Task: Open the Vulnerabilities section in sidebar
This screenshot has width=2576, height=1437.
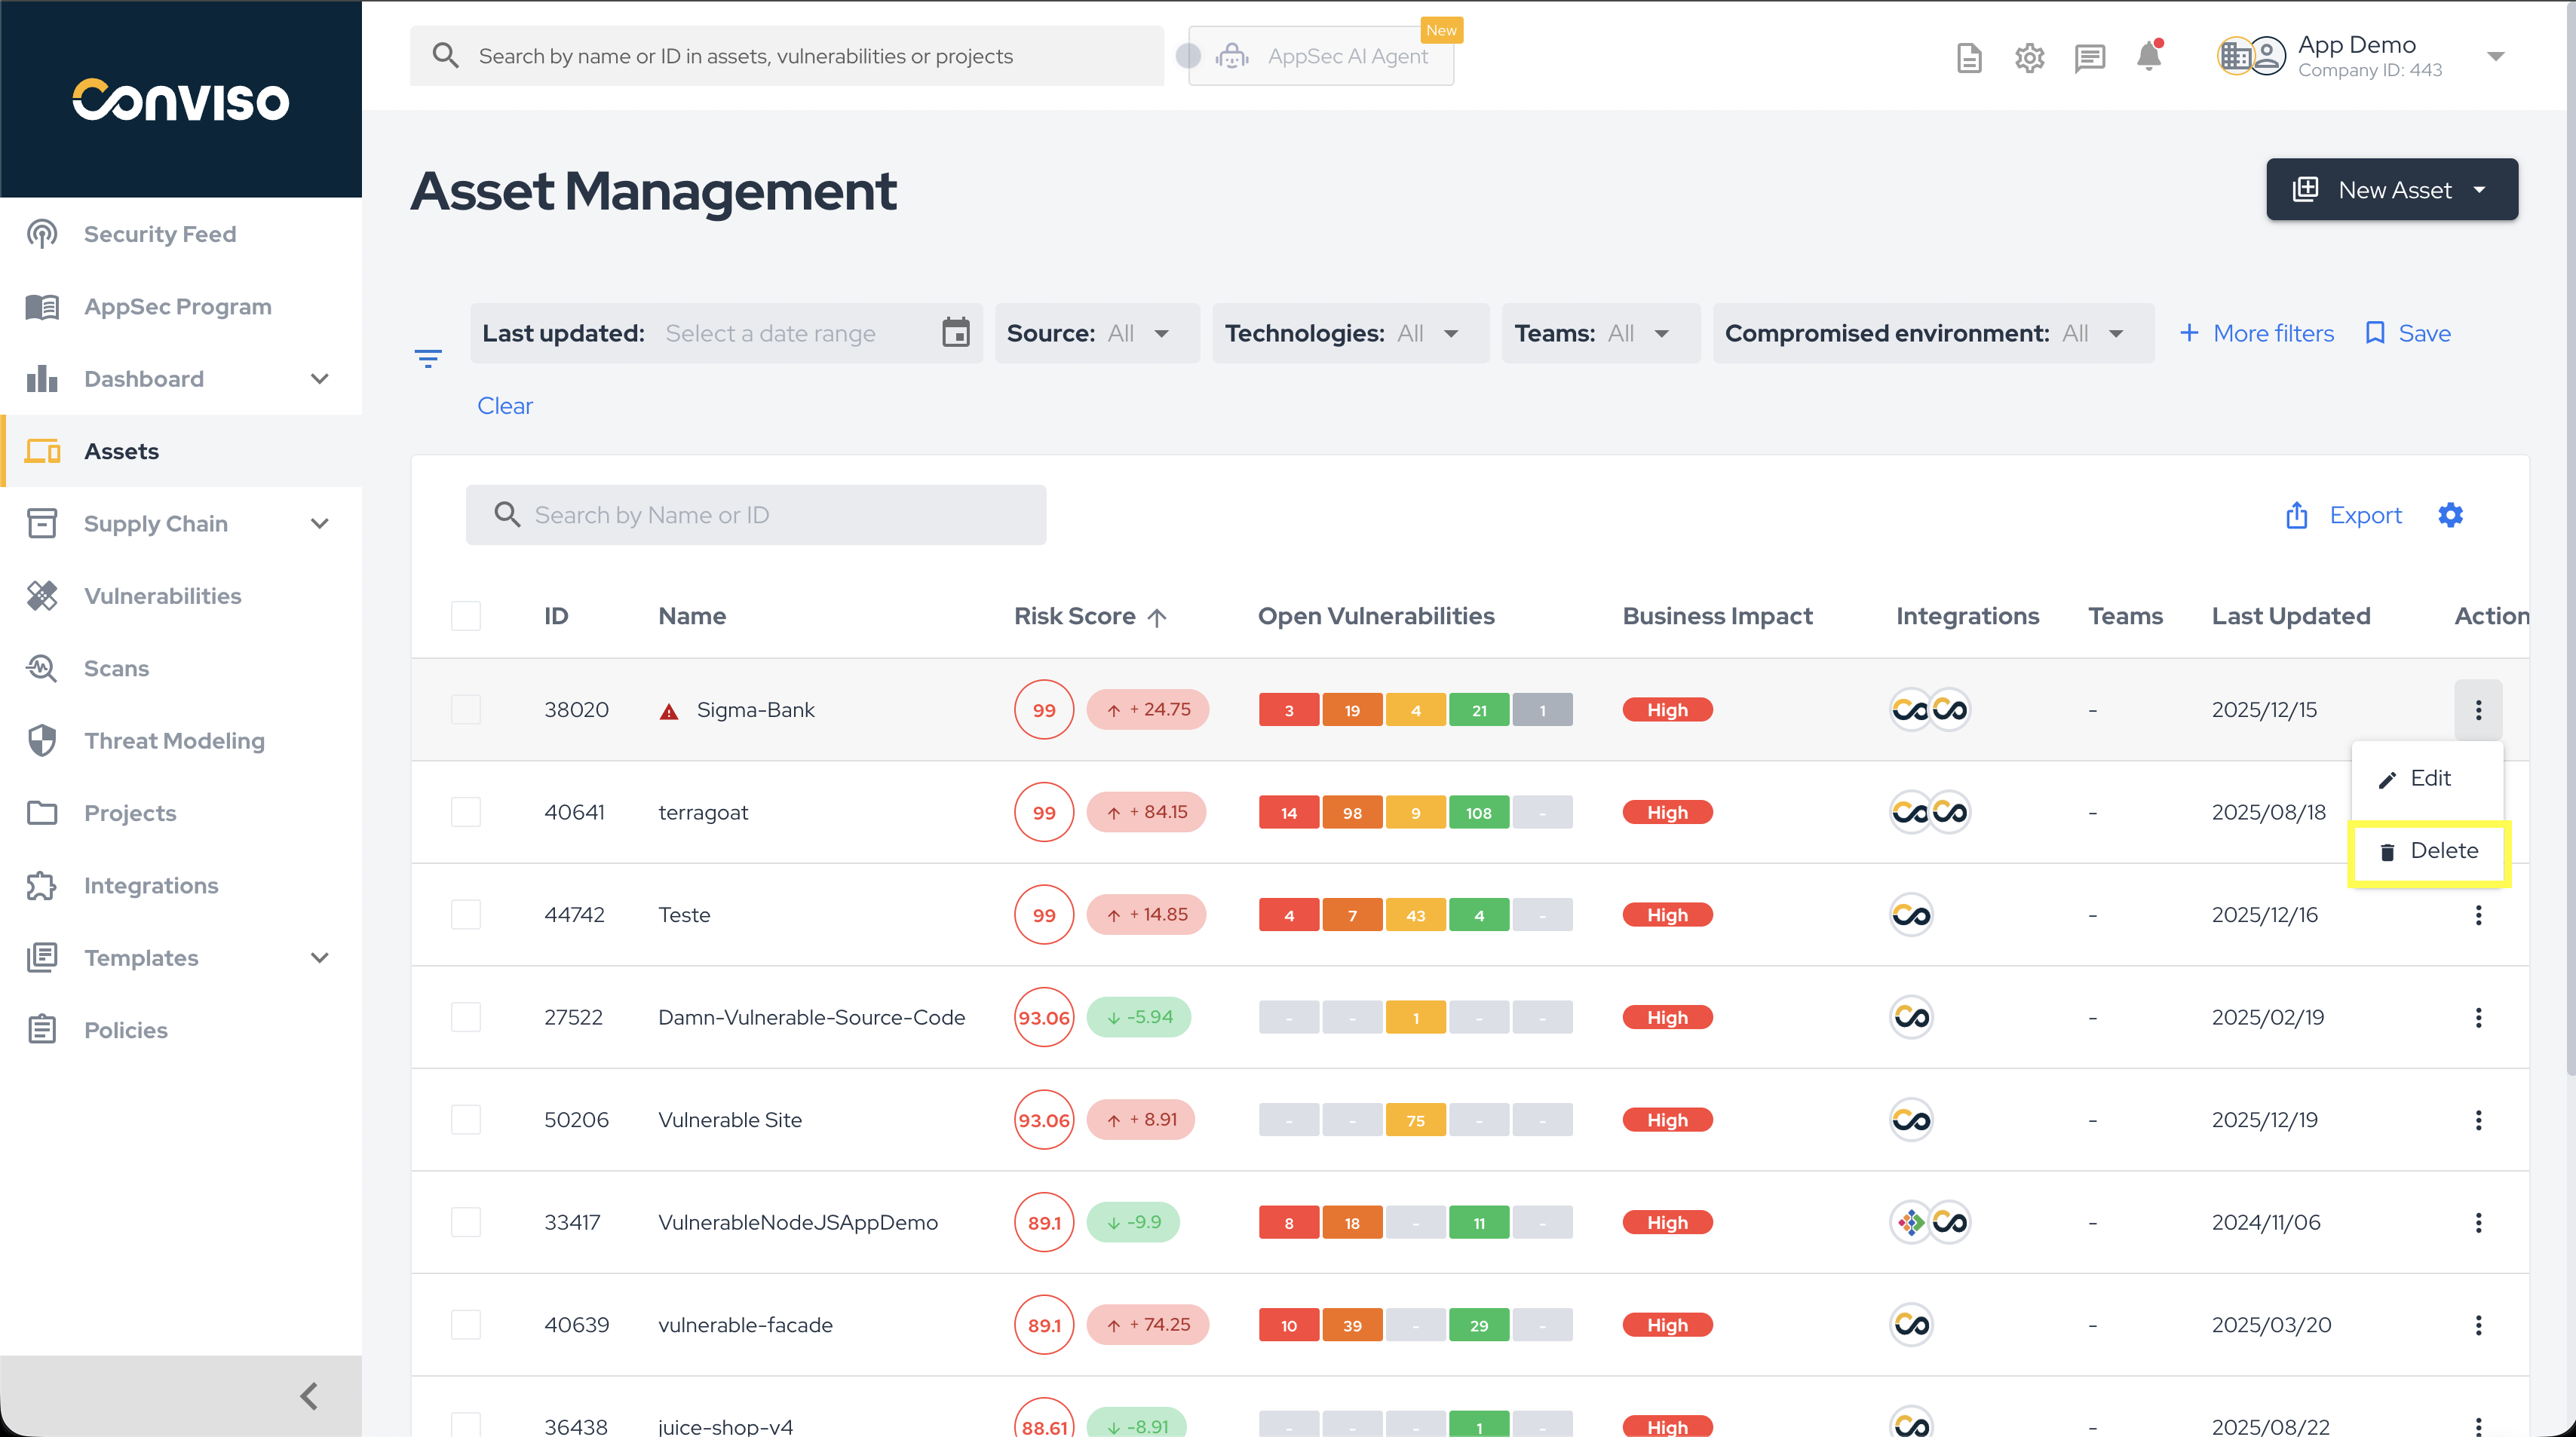Action: coord(162,595)
